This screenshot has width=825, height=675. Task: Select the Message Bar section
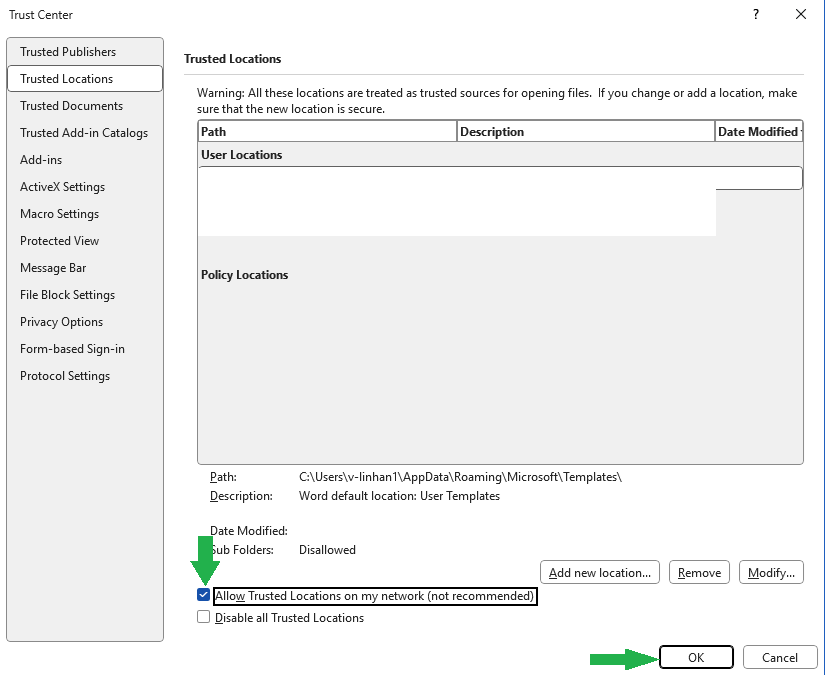pos(85,268)
